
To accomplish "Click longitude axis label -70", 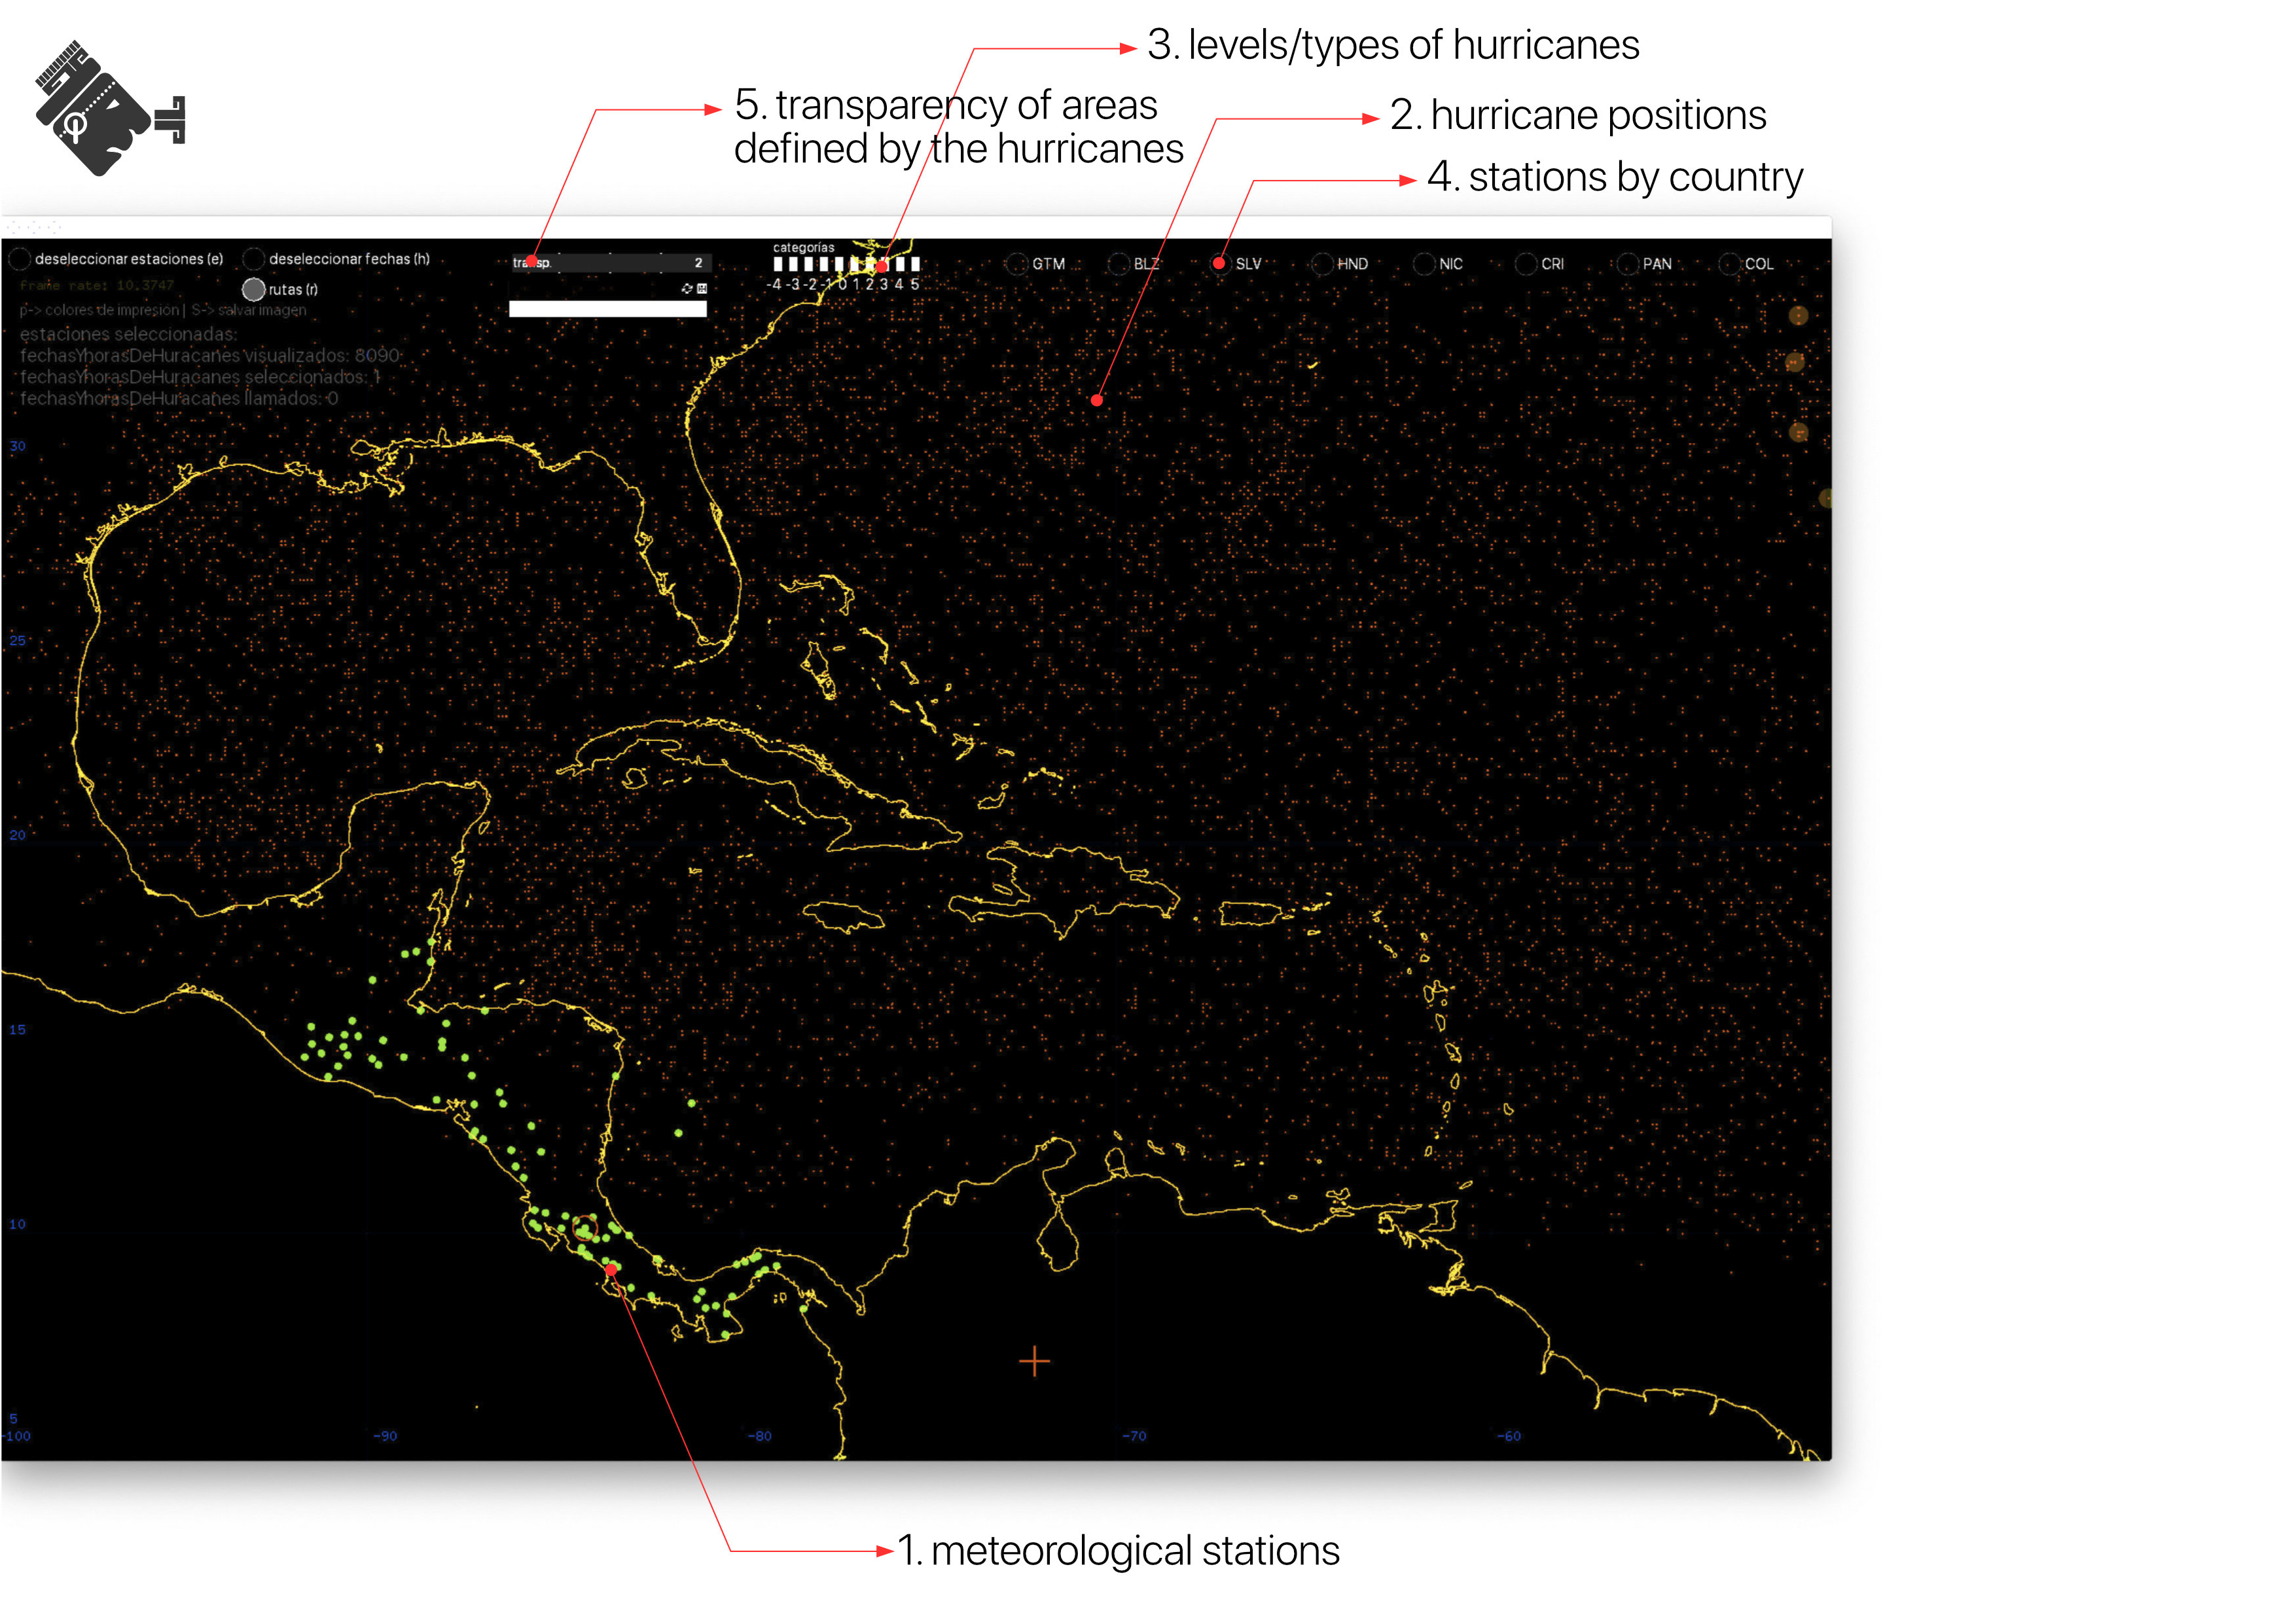I will click(x=1134, y=1436).
